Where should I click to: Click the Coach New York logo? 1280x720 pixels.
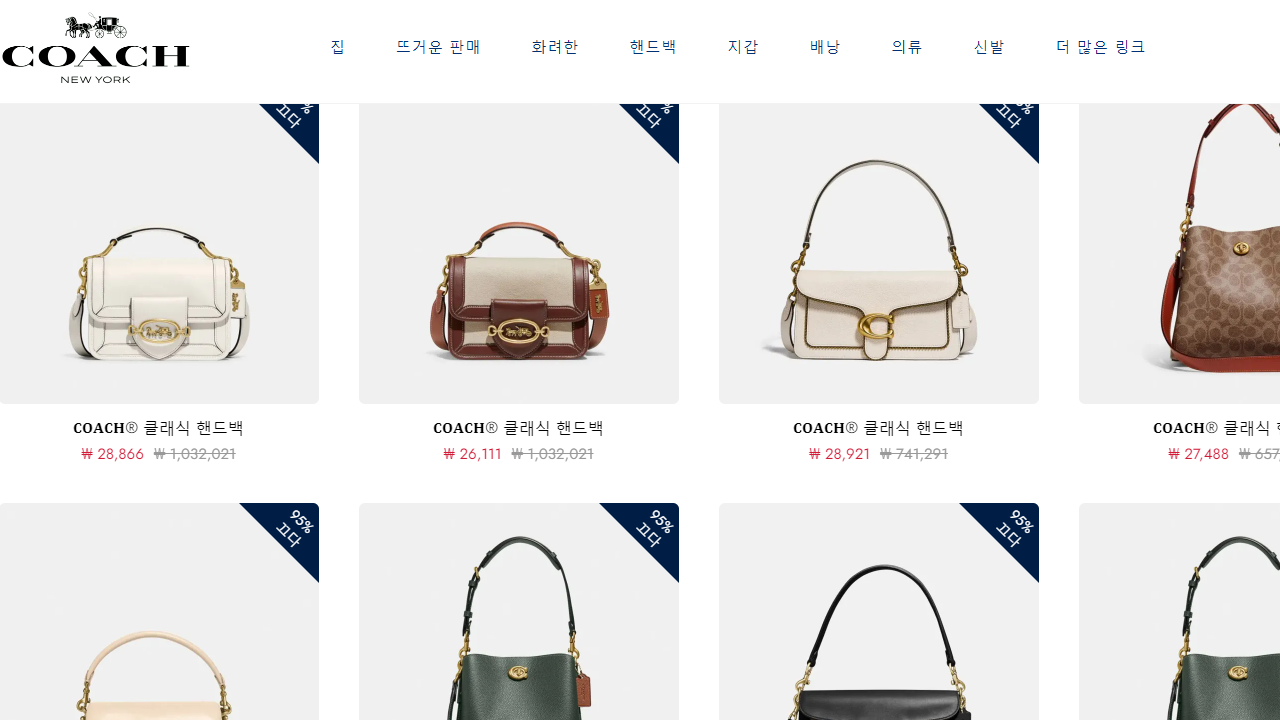95,48
